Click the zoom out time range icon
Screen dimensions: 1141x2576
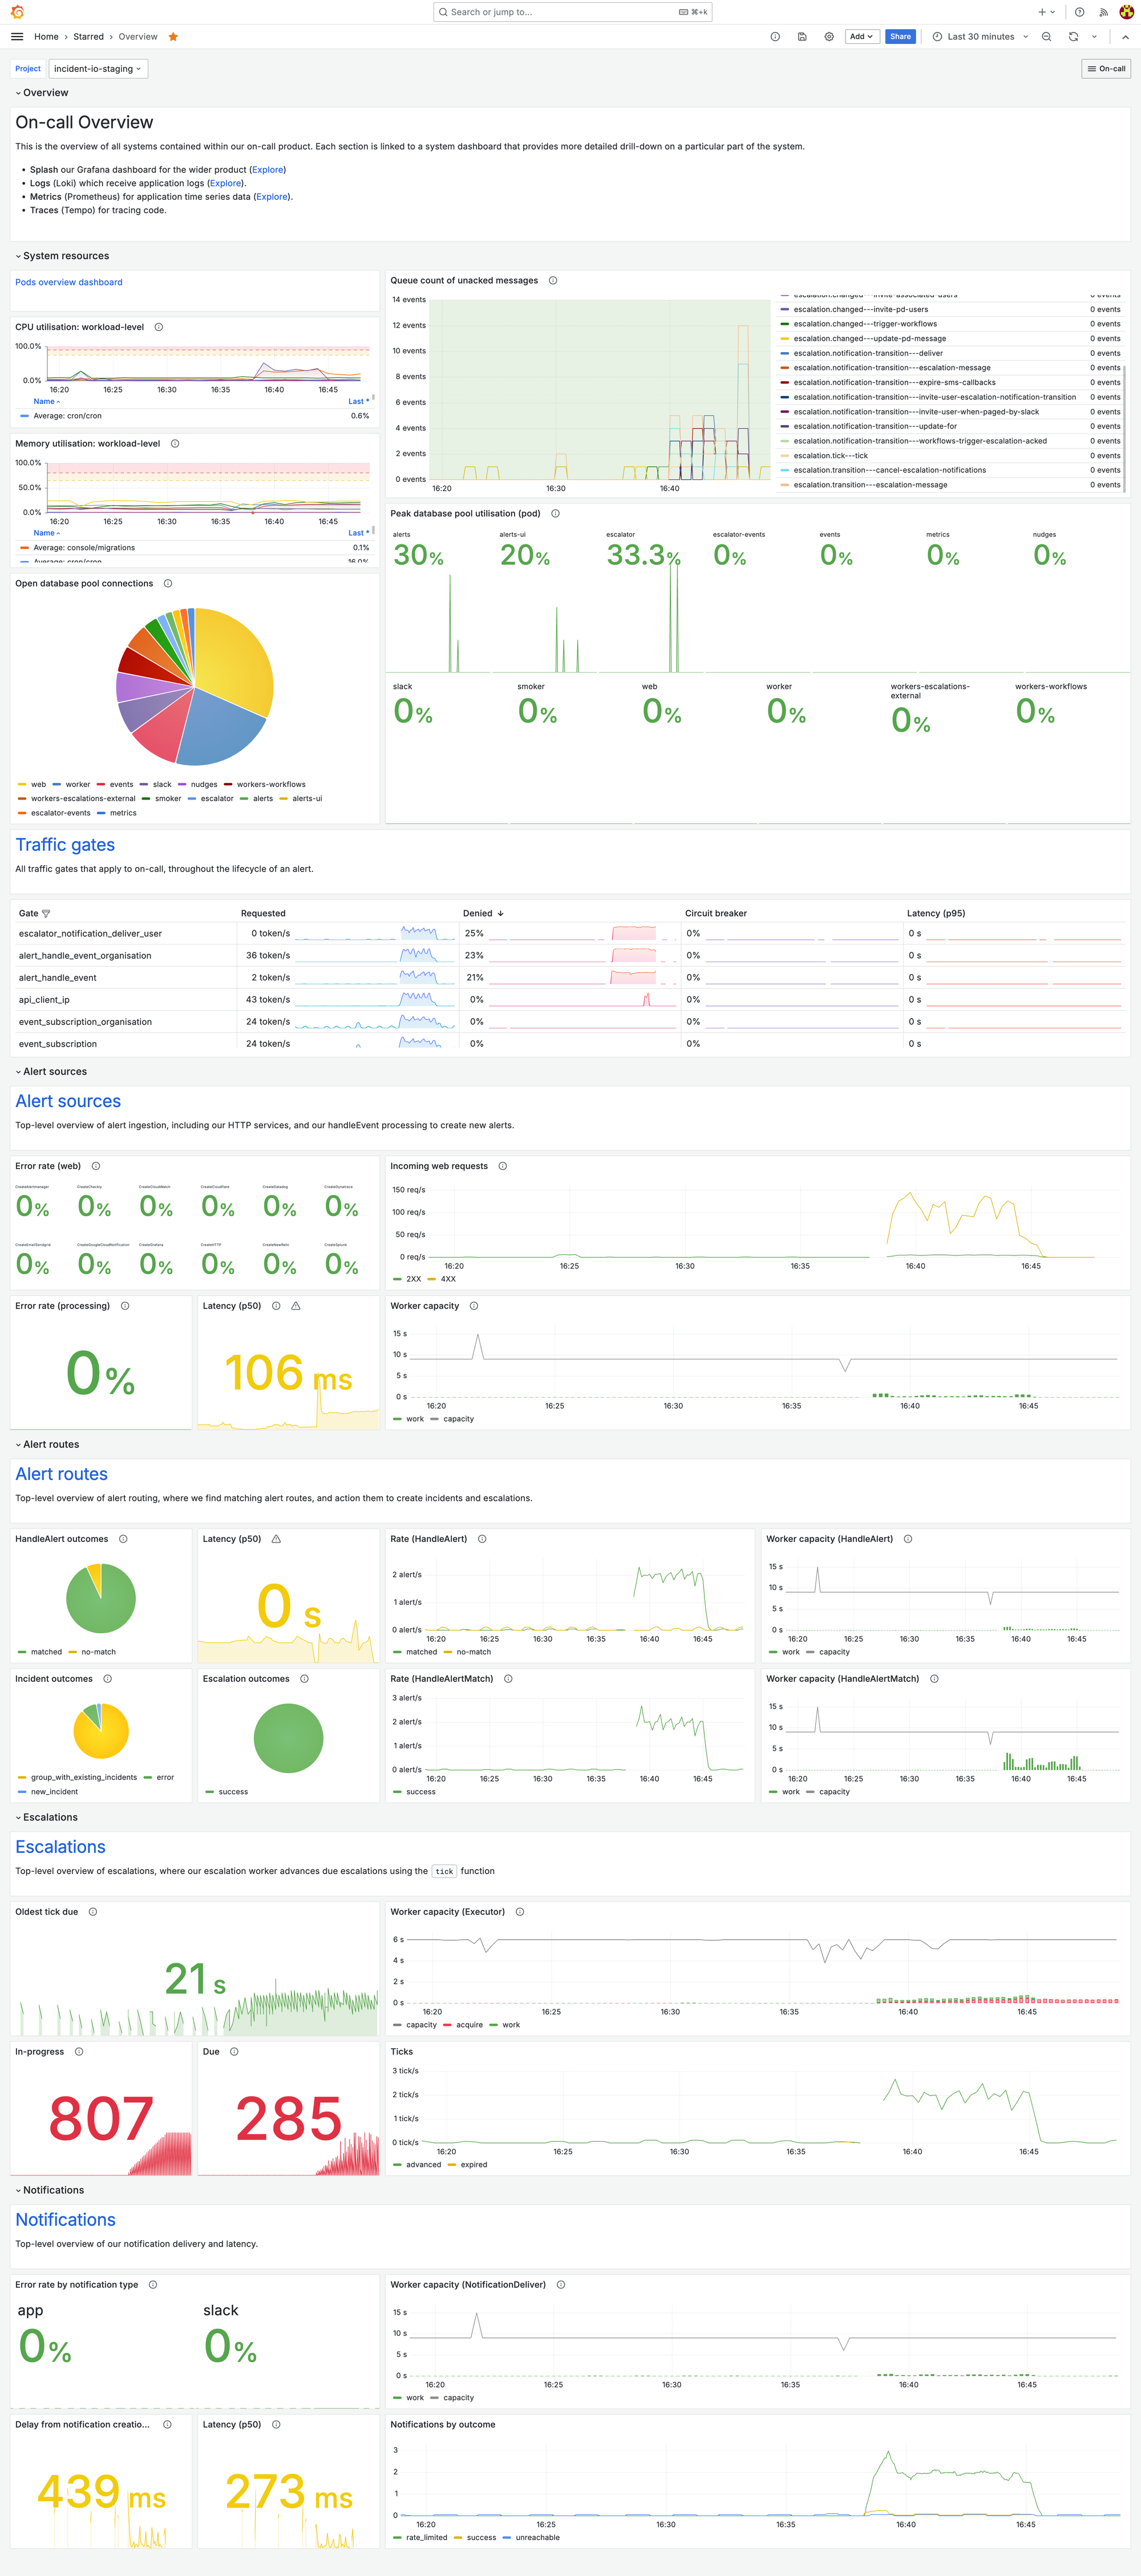(1046, 37)
